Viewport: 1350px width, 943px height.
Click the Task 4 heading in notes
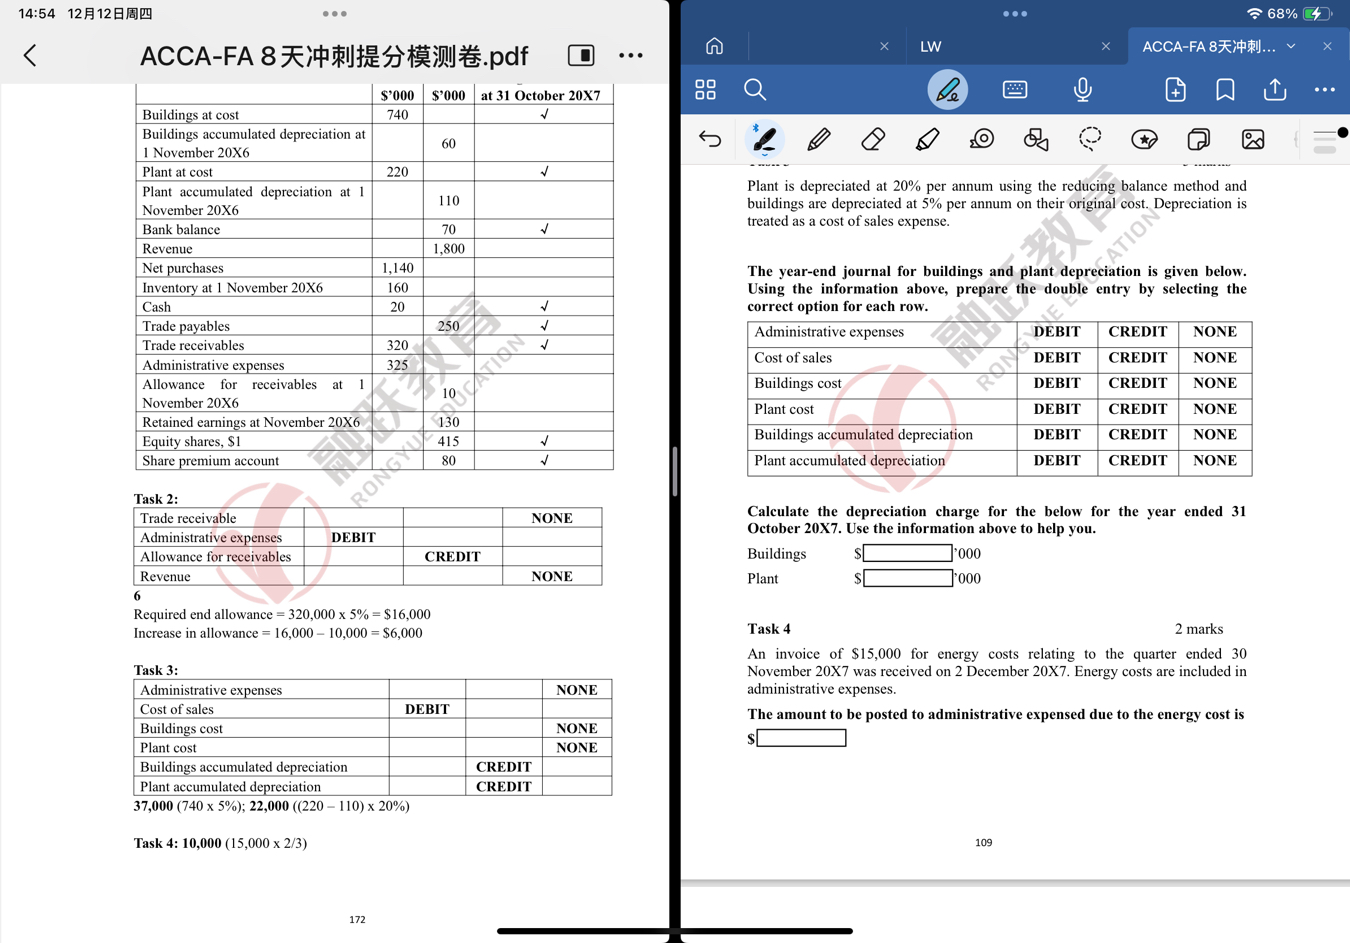769,629
